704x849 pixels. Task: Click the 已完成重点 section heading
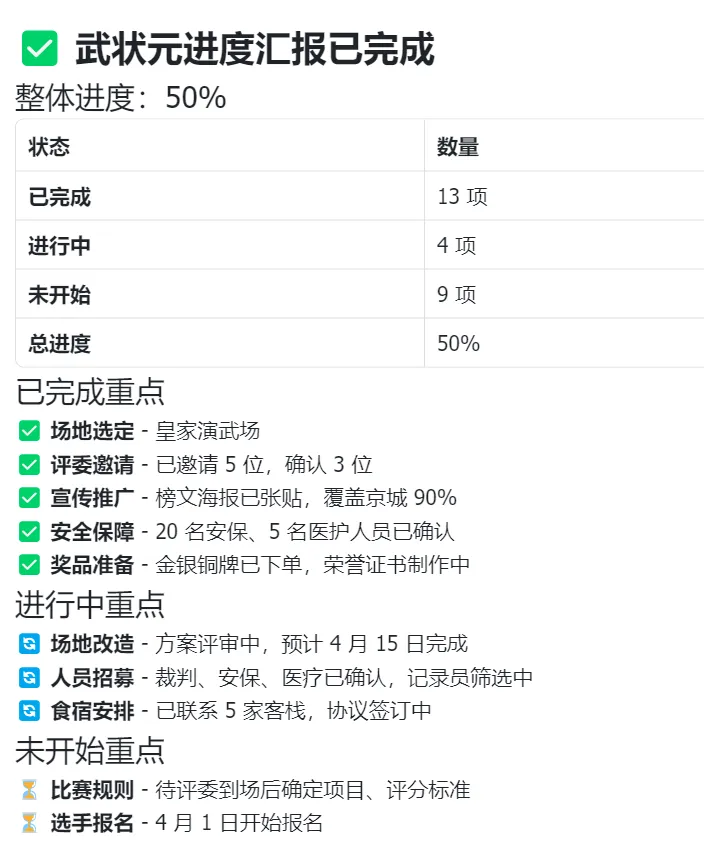(90, 392)
